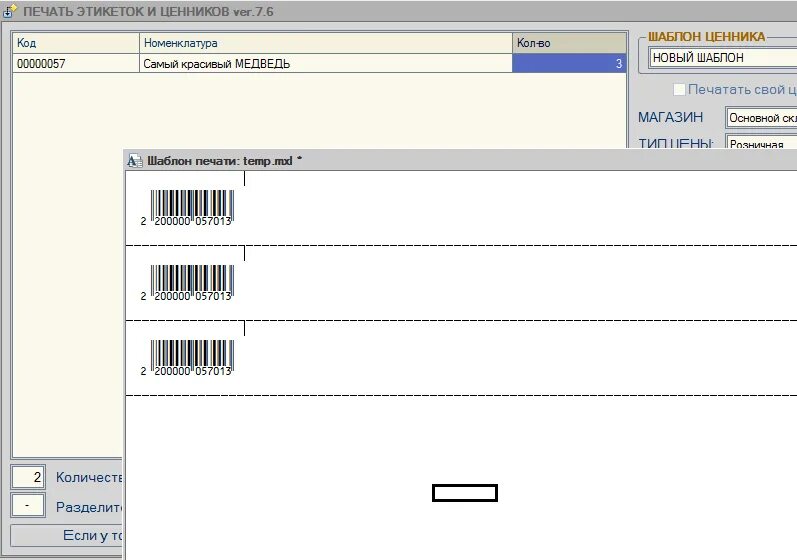This screenshot has width=797, height=560.
Task: Select the Номенклатура column header
Action: (326, 43)
